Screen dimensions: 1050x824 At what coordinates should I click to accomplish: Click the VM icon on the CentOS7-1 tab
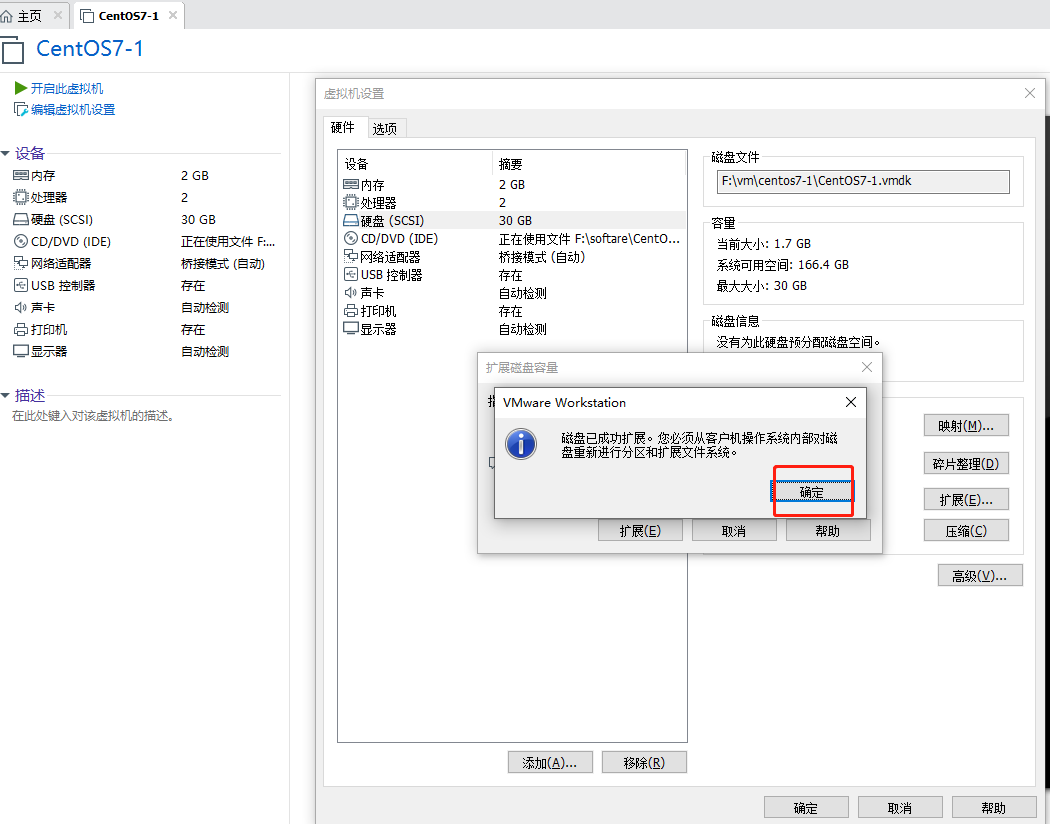[87, 15]
